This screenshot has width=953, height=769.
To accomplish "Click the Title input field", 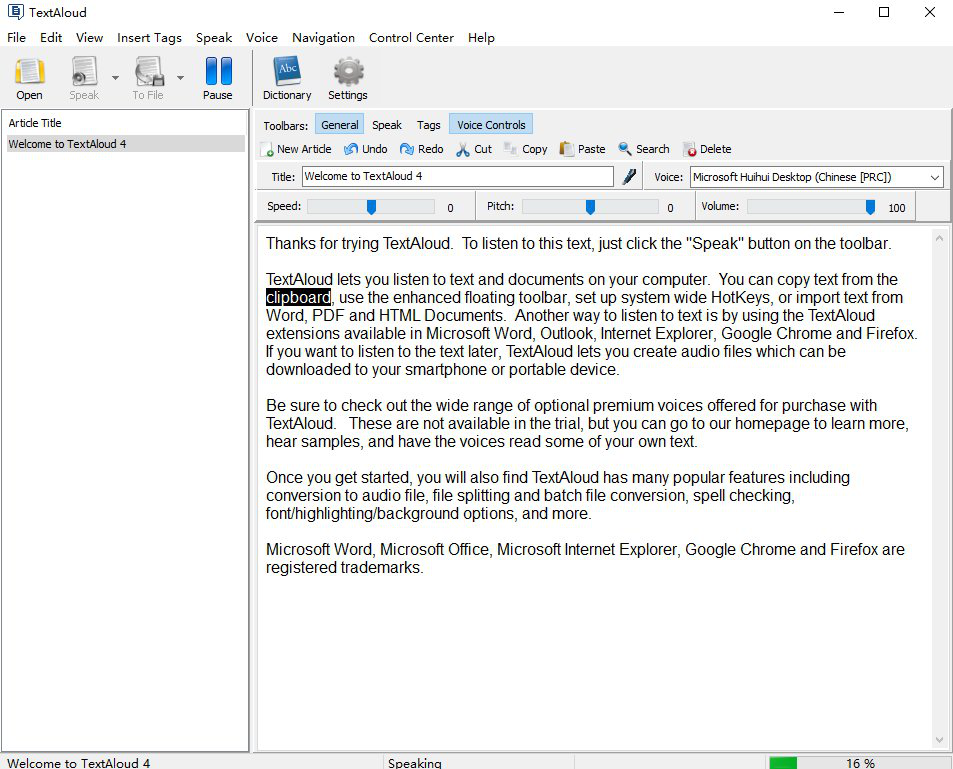I will click(x=458, y=176).
